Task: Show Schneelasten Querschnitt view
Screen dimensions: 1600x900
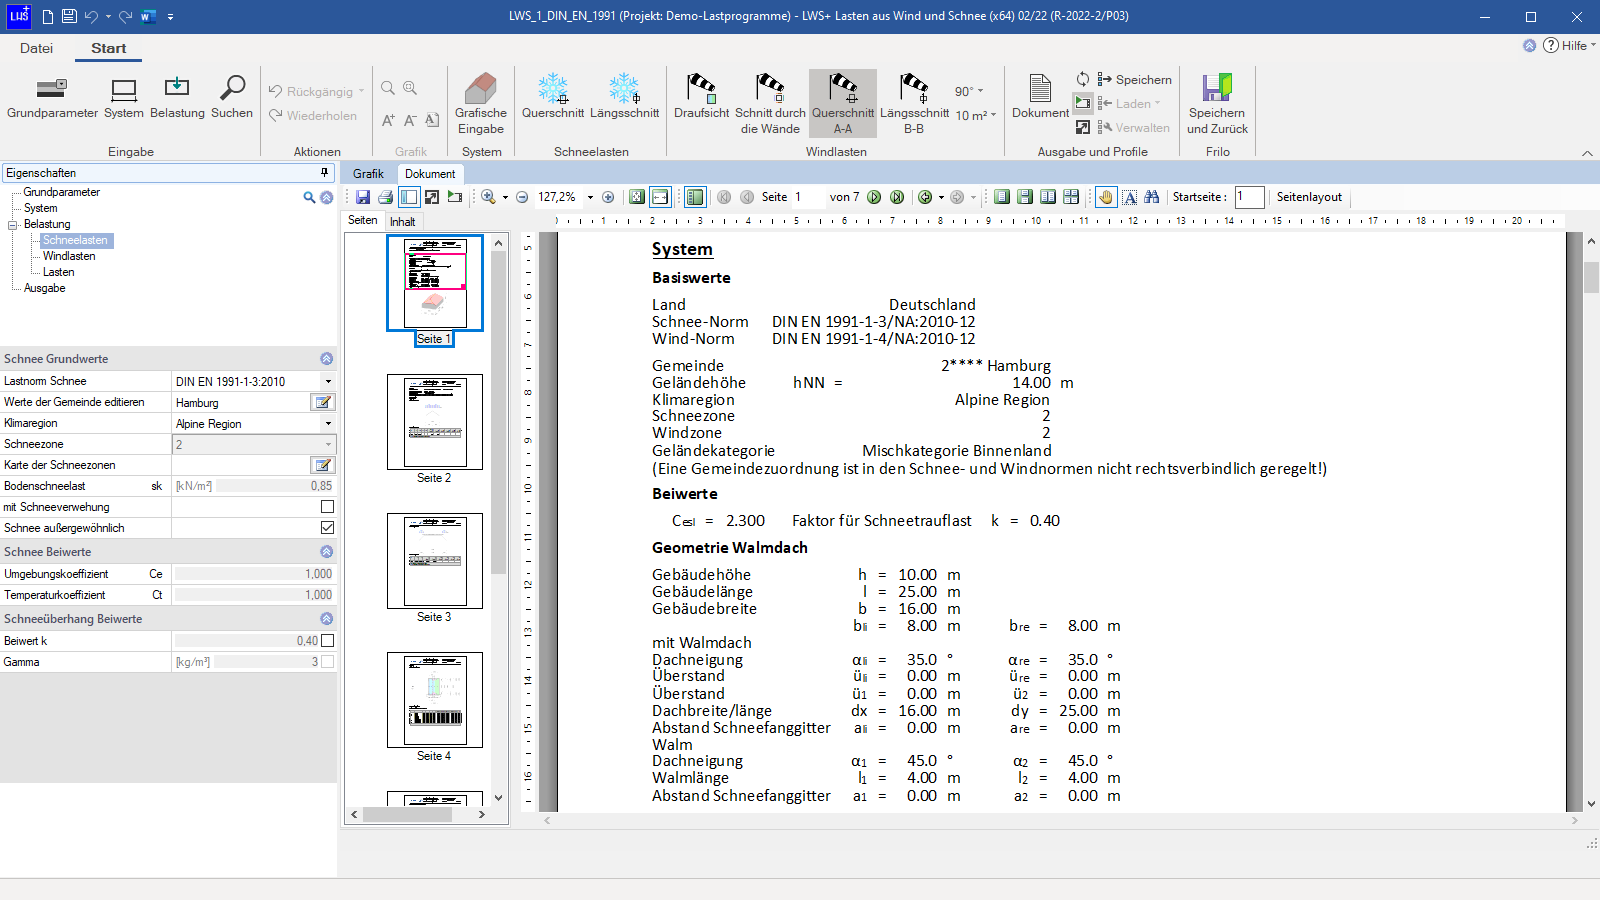Action: [553, 97]
